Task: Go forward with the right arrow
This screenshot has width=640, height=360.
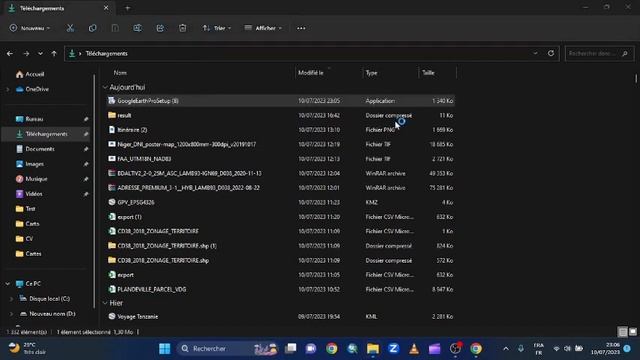Action: click(26, 53)
